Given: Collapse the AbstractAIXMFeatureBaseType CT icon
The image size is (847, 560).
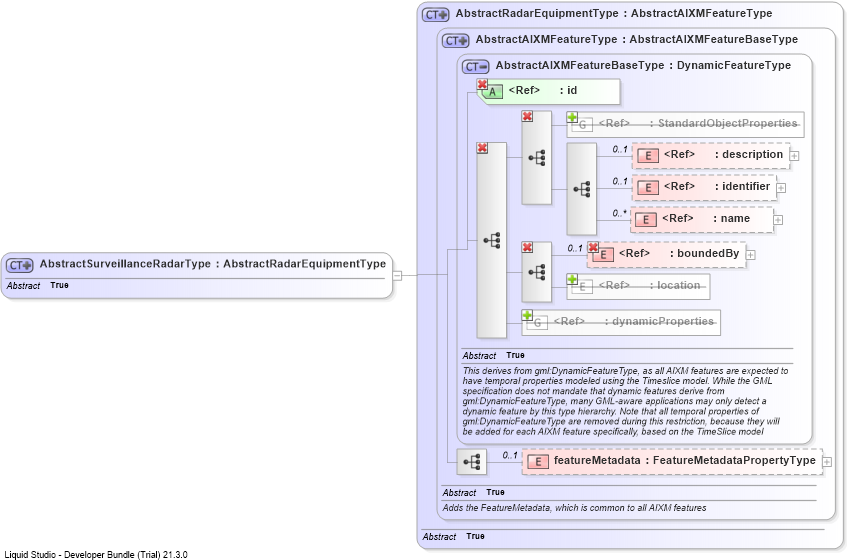Looking at the screenshot, I should [475, 66].
